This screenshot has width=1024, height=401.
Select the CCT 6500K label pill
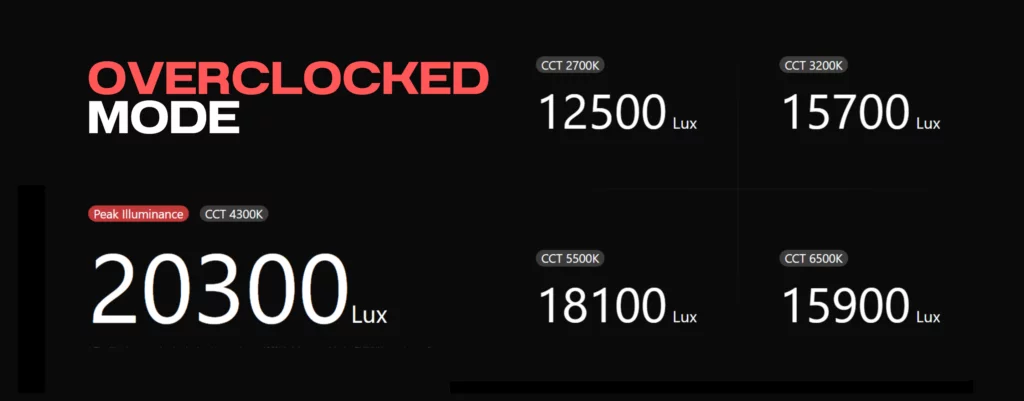point(814,259)
